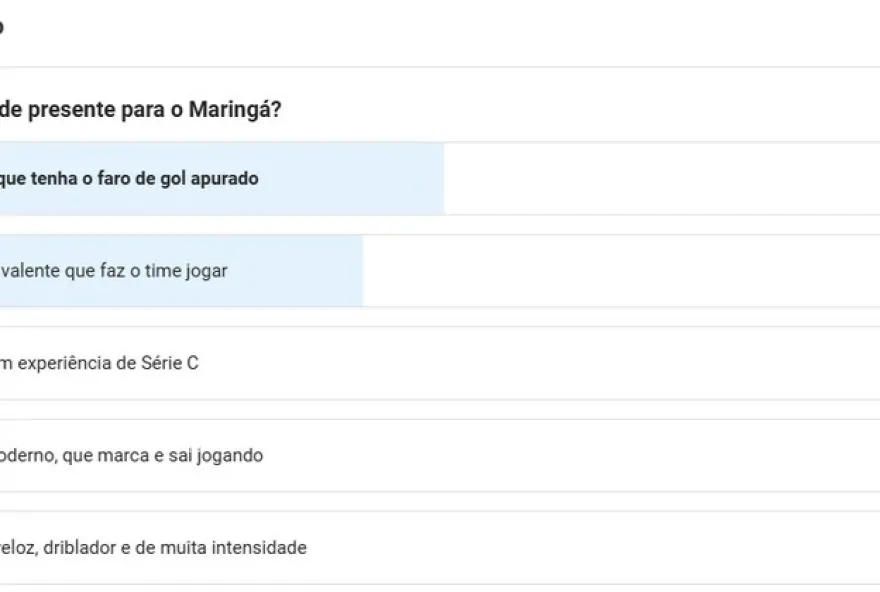Screen dimensions: 880x592
Task: Click the partial heading above the poll question
Action: click(x=2, y=28)
